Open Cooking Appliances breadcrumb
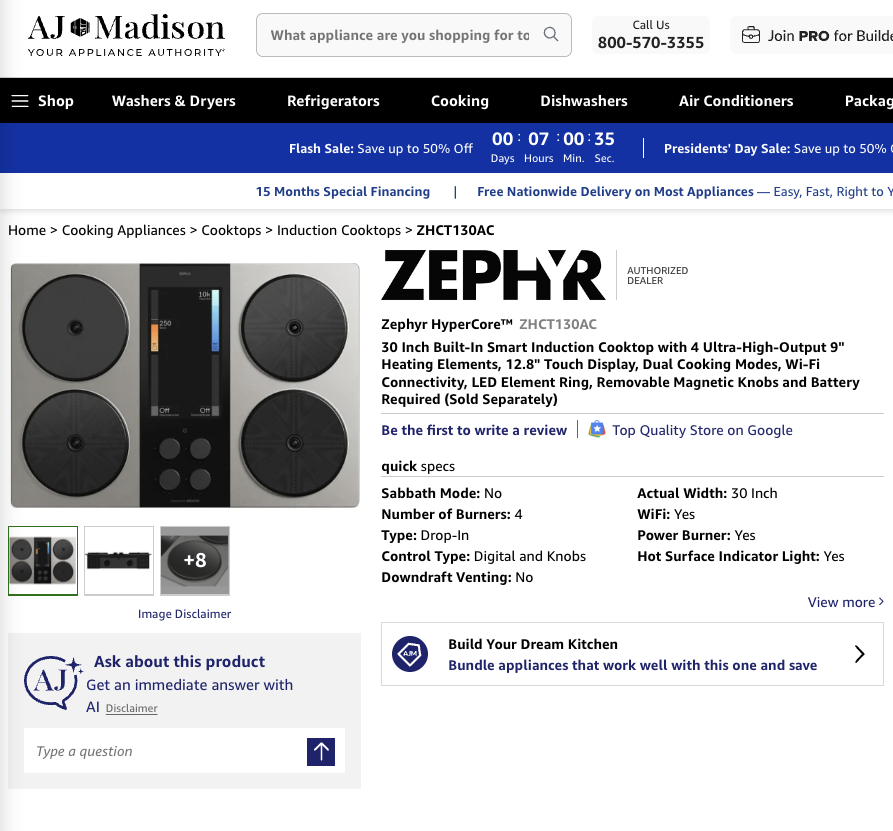This screenshot has height=831, width=893. click(x=124, y=230)
